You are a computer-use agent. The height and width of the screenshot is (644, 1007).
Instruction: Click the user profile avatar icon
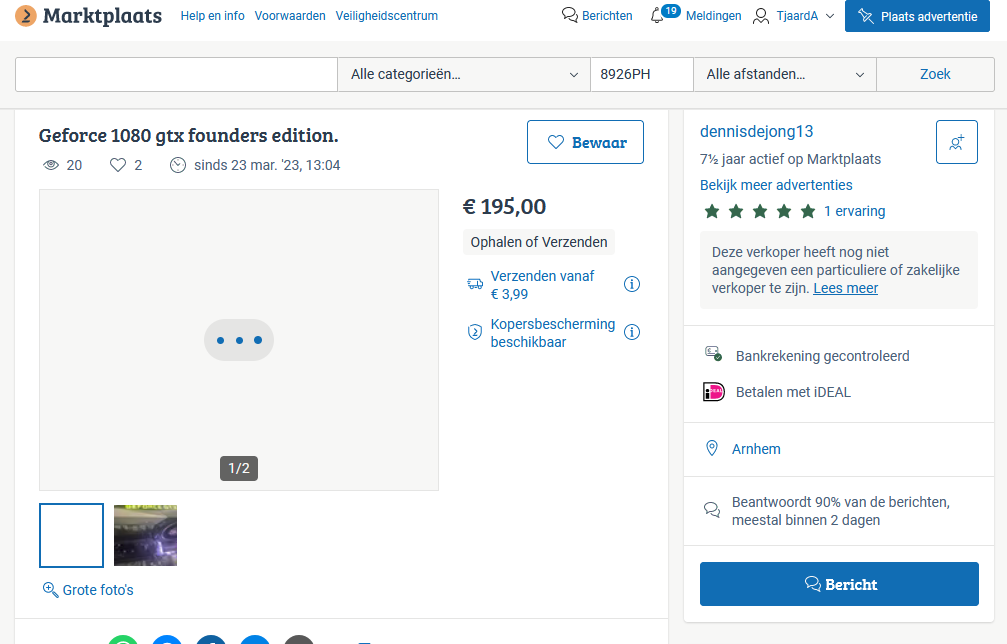(761, 16)
